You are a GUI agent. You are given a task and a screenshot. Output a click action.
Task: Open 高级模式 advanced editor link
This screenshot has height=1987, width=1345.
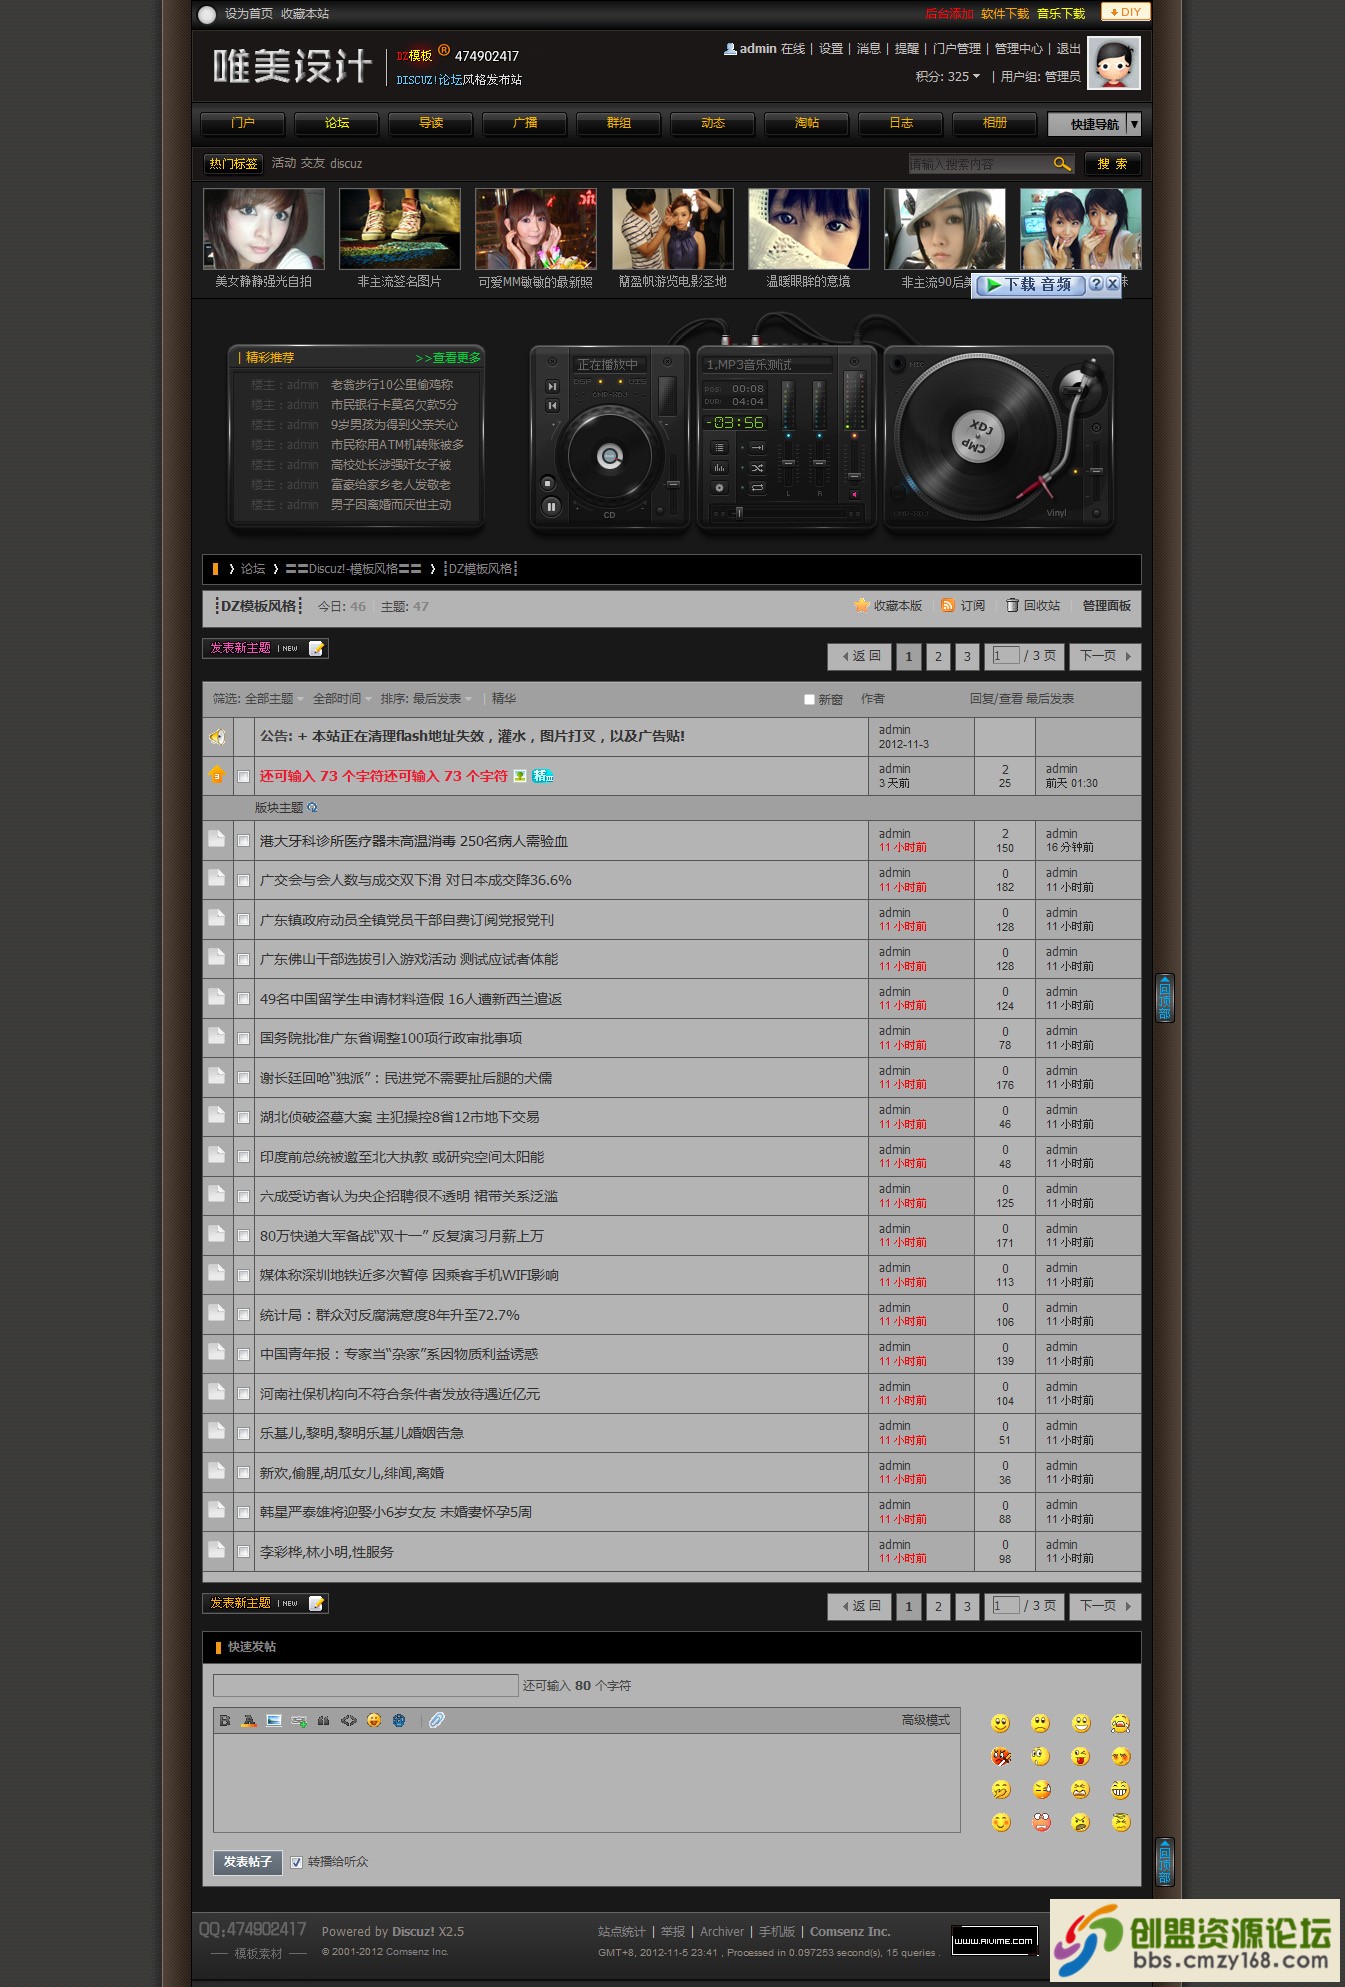pyautogui.click(x=925, y=1720)
